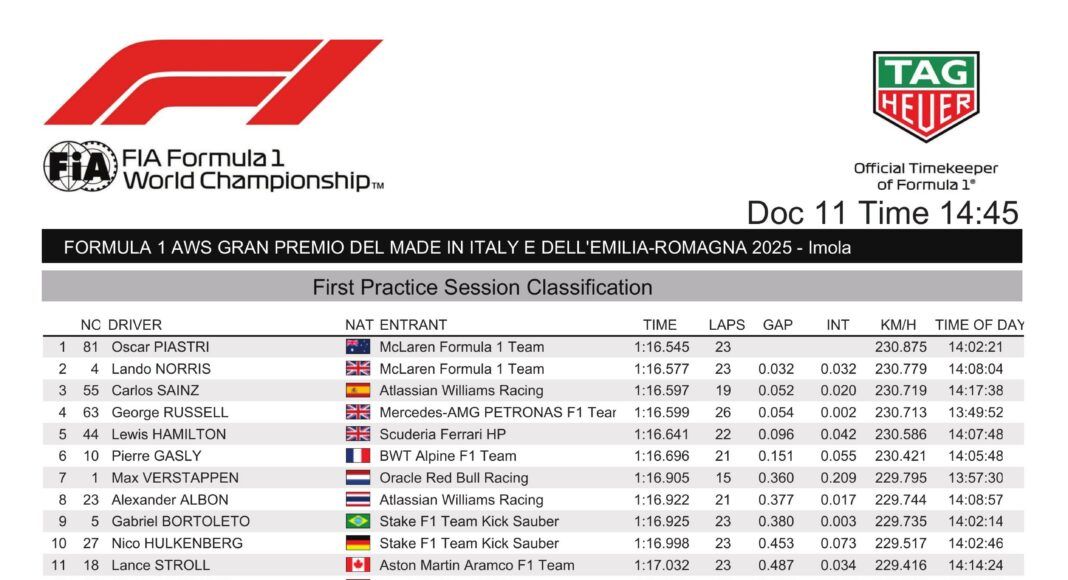This screenshot has width=1068, height=580.
Task: Click Lewis Hamilton's driver name
Action: 168,434
